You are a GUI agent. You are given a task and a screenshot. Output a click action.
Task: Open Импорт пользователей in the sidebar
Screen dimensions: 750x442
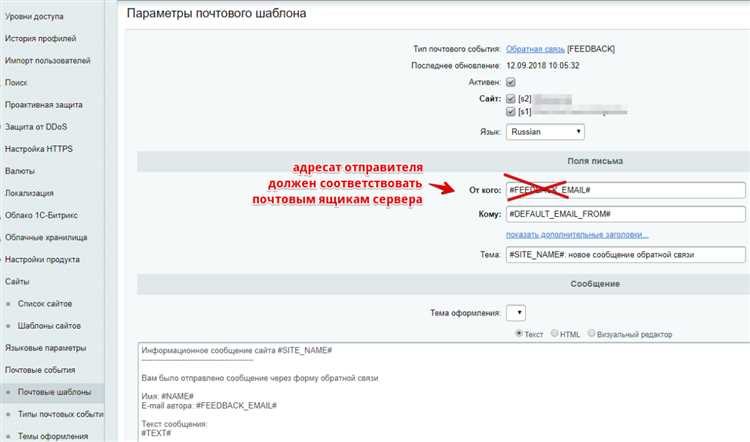tap(47, 60)
